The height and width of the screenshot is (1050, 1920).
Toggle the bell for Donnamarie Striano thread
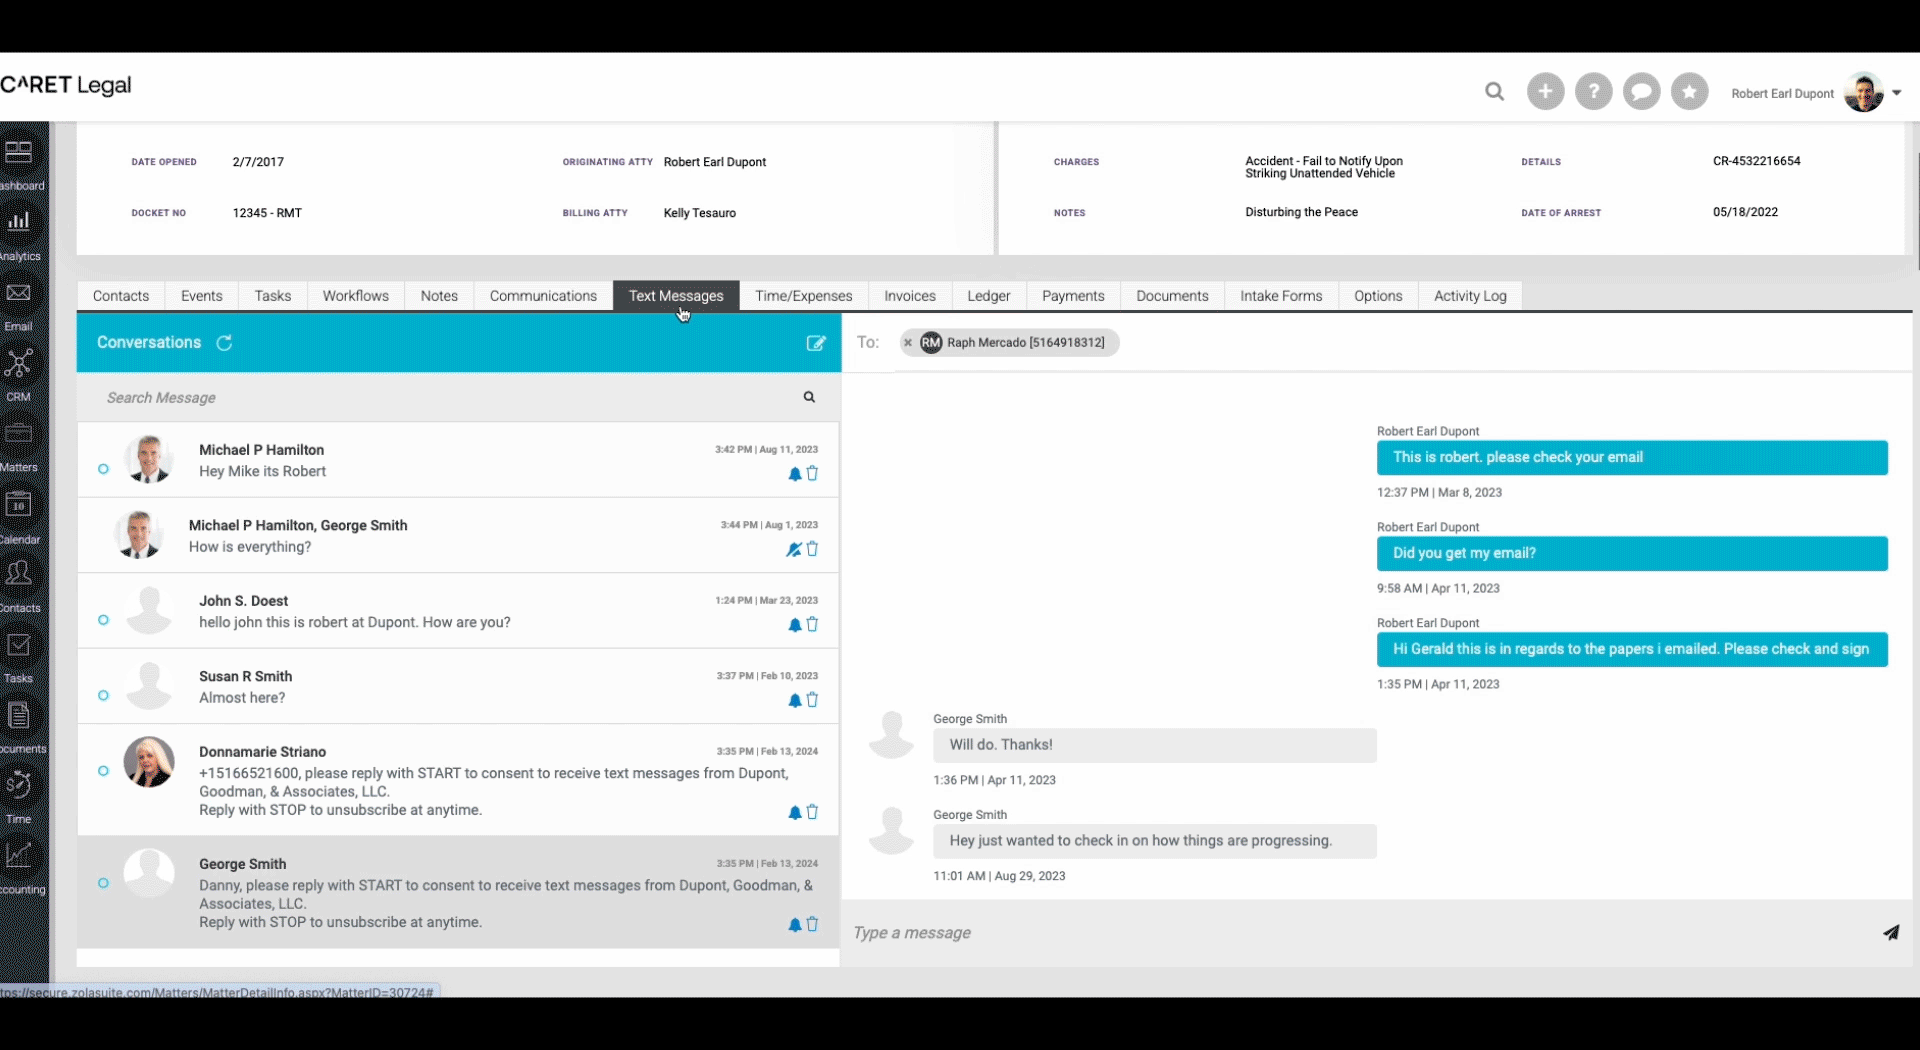pos(793,813)
